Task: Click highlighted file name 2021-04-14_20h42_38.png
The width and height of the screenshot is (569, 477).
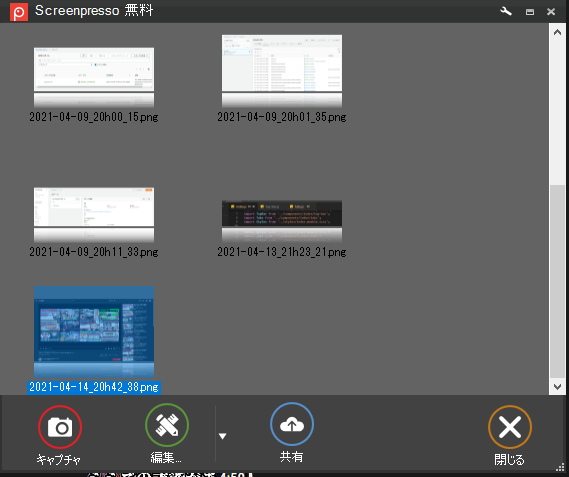Action: [x=94, y=387]
